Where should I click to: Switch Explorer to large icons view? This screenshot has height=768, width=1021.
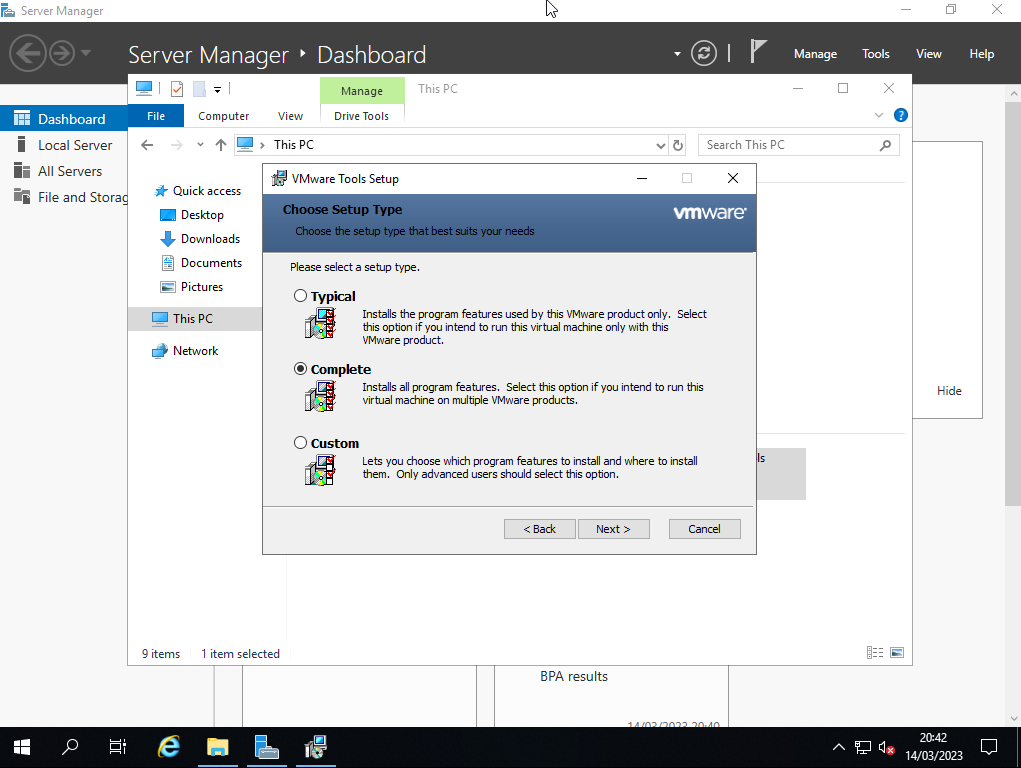(897, 653)
